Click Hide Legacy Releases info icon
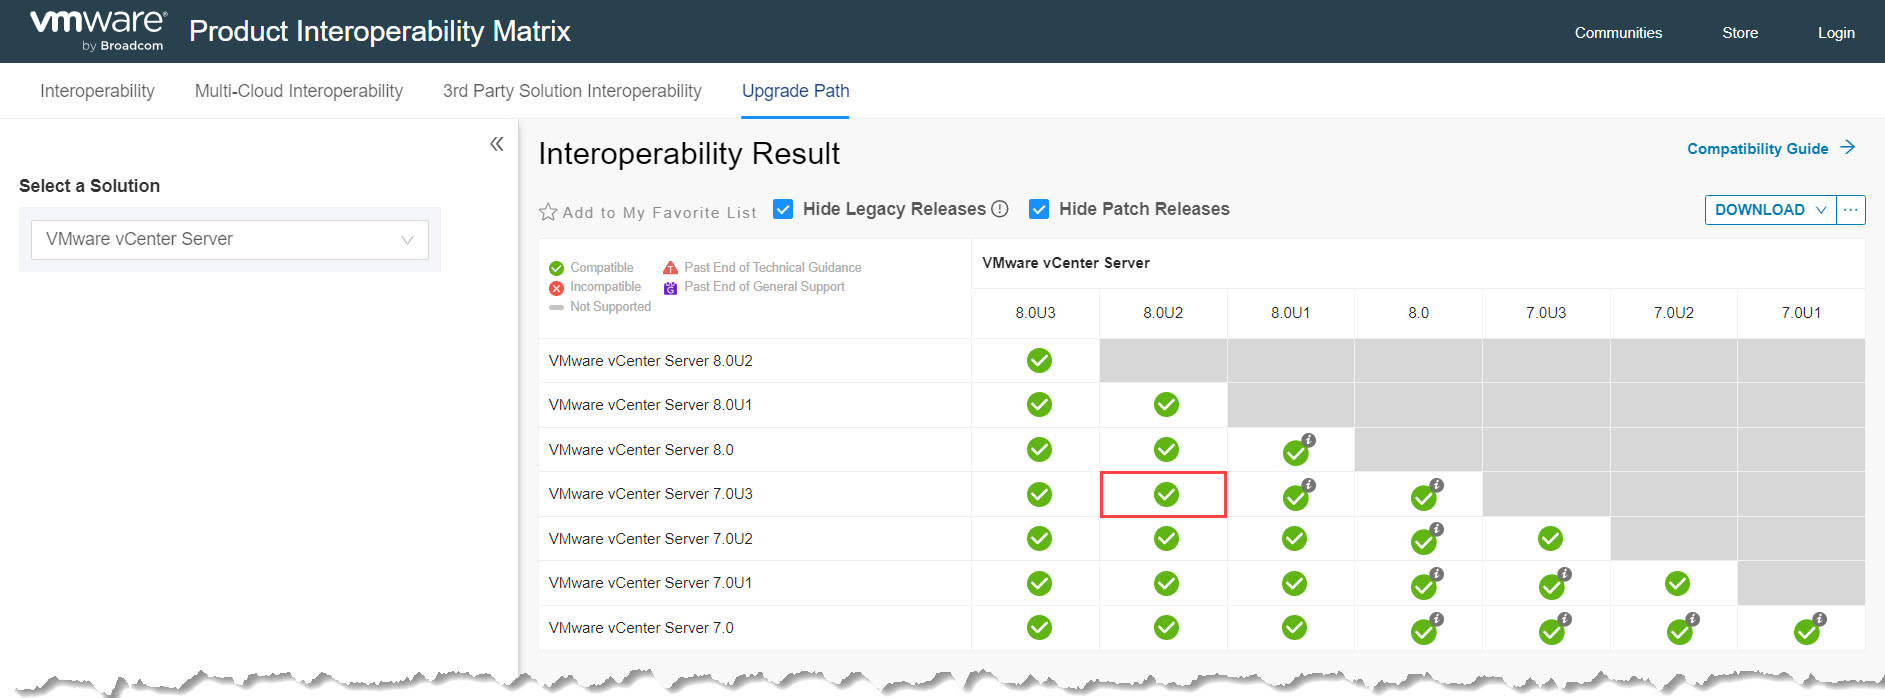 pos(1000,209)
